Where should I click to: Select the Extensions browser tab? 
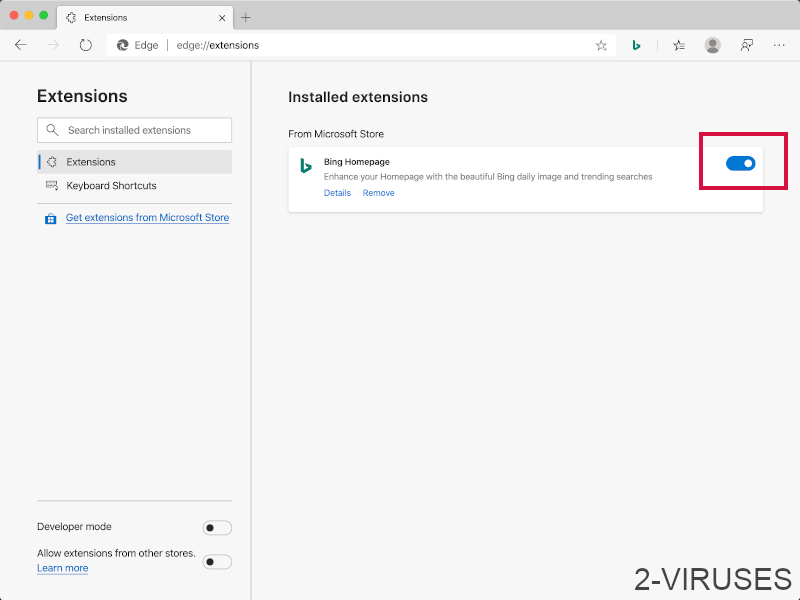click(145, 18)
